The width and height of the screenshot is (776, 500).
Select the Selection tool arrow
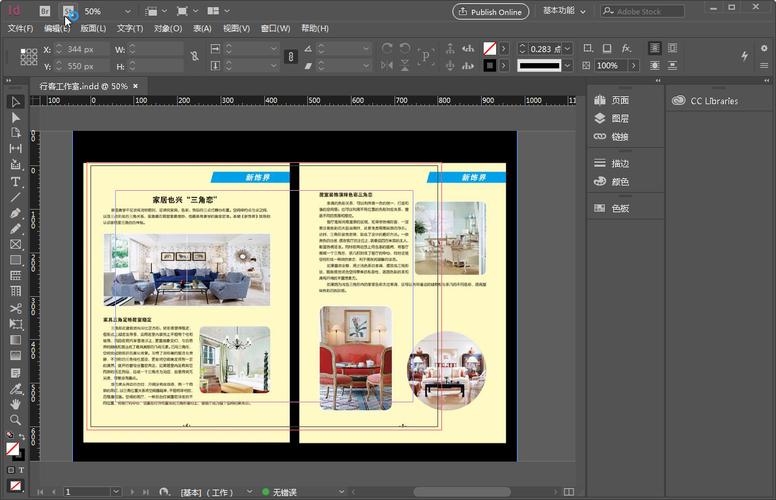(15, 101)
